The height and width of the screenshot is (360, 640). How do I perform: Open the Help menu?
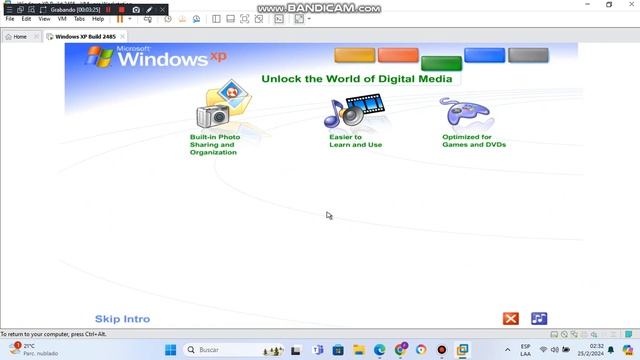(98, 19)
